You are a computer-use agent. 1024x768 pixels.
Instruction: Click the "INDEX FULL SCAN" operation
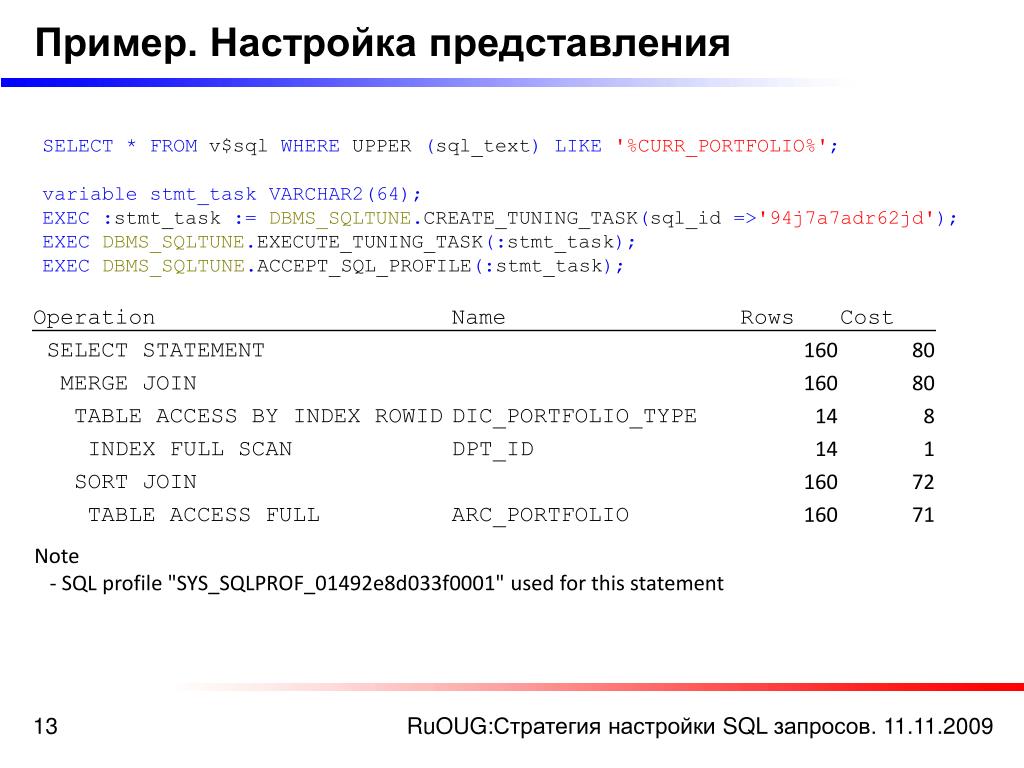pos(190,449)
